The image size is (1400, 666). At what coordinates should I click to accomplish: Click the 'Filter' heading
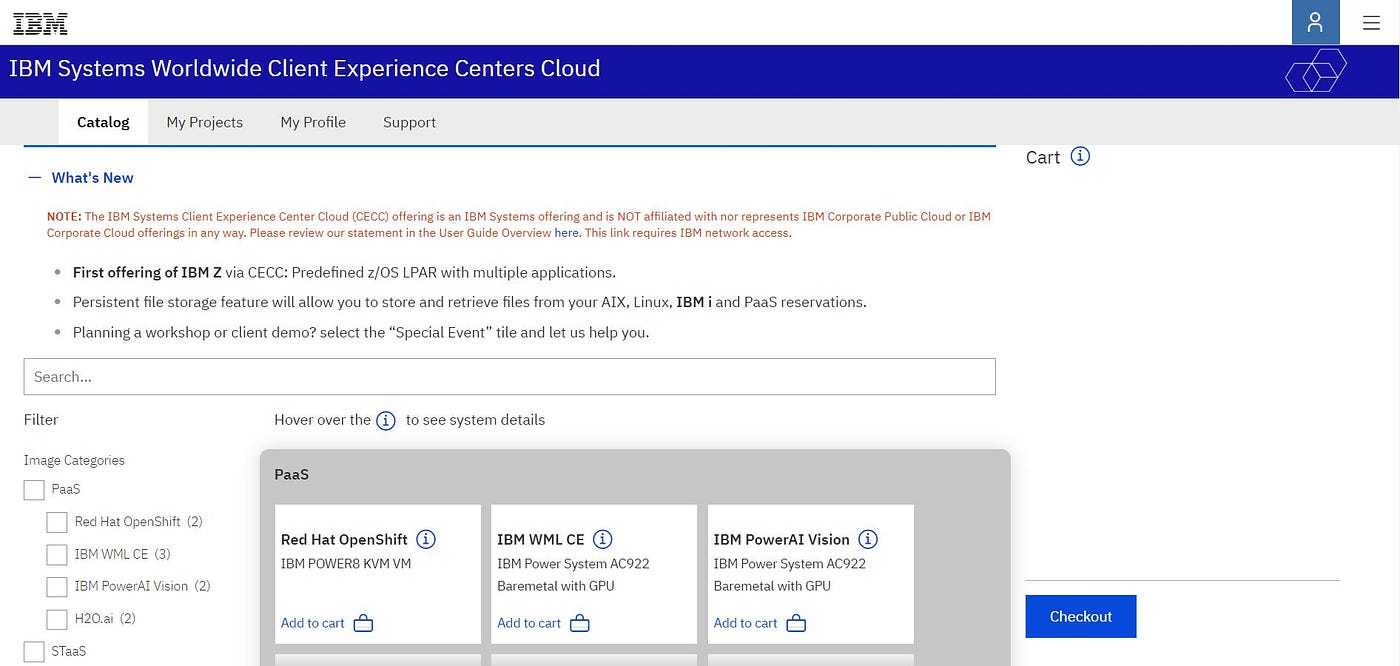41,420
